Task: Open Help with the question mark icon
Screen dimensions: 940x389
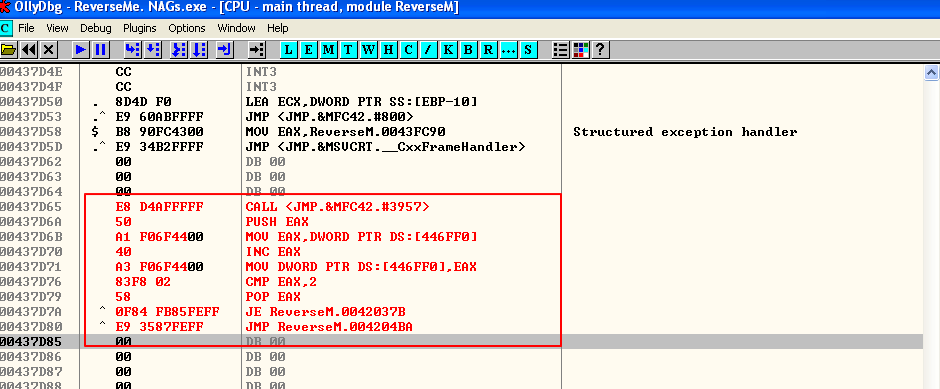Action: [x=601, y=50]
